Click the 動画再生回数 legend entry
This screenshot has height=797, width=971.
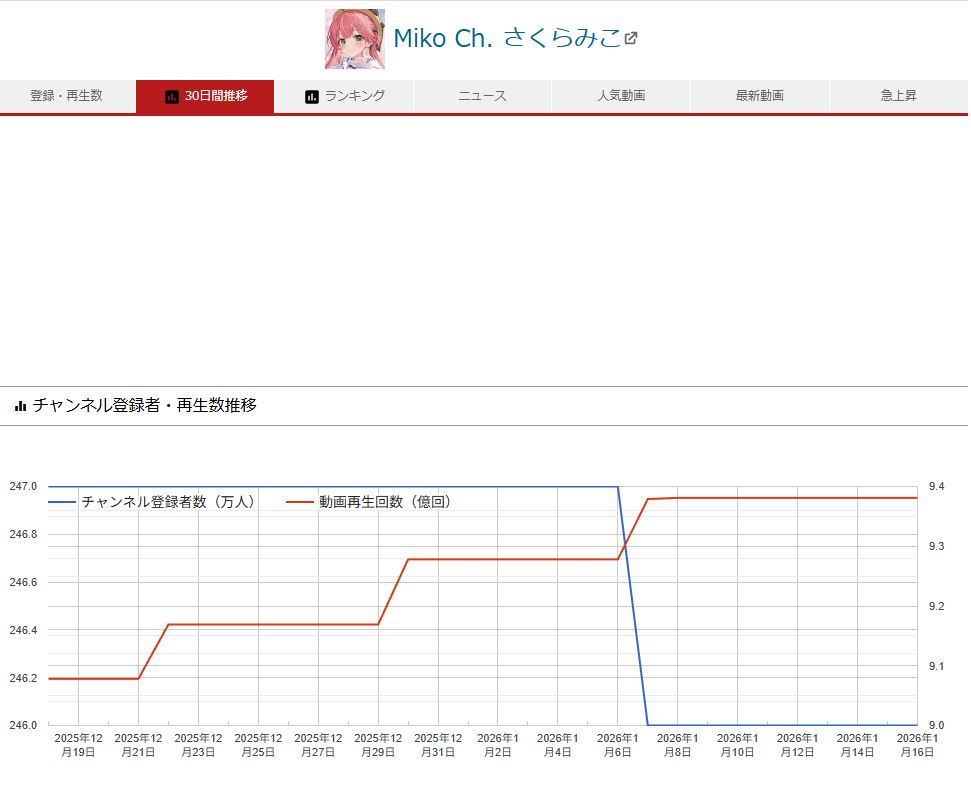(385, 502)
